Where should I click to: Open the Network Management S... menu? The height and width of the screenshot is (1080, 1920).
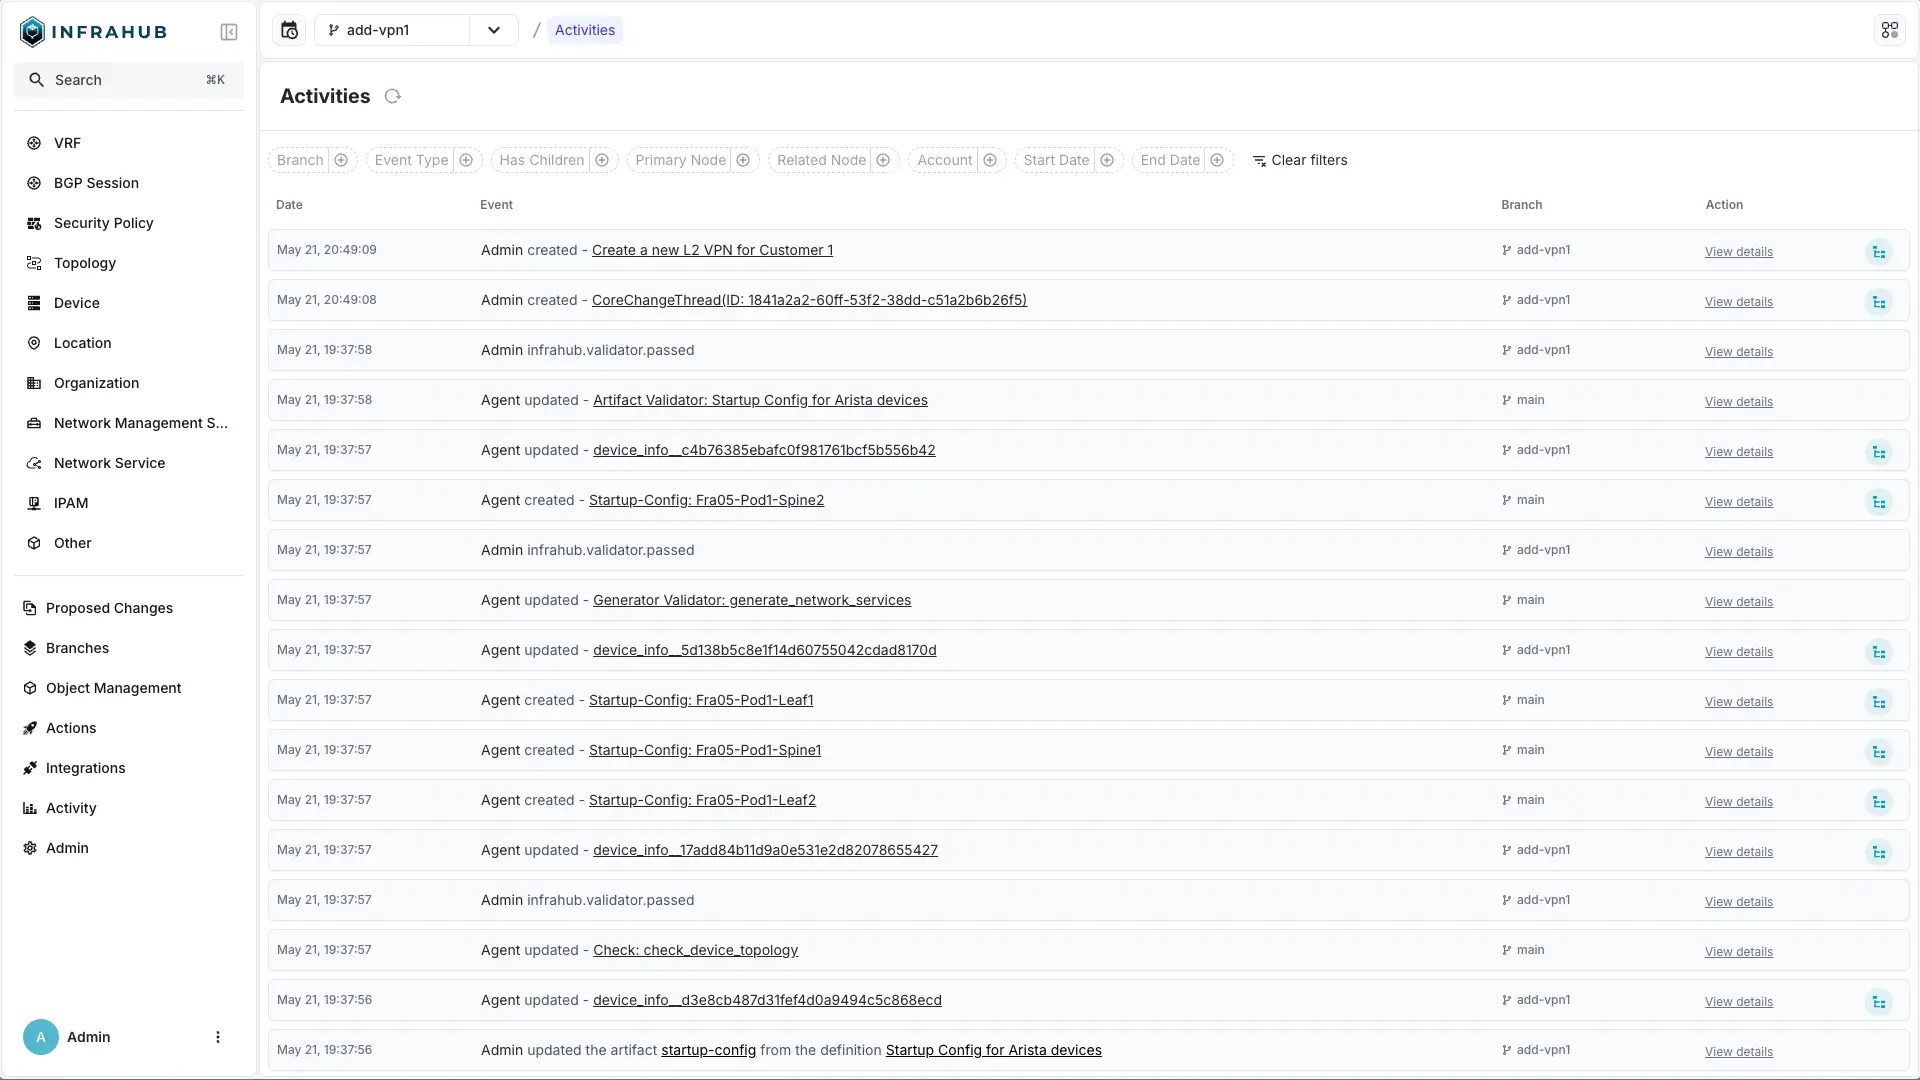coord(129,423)
